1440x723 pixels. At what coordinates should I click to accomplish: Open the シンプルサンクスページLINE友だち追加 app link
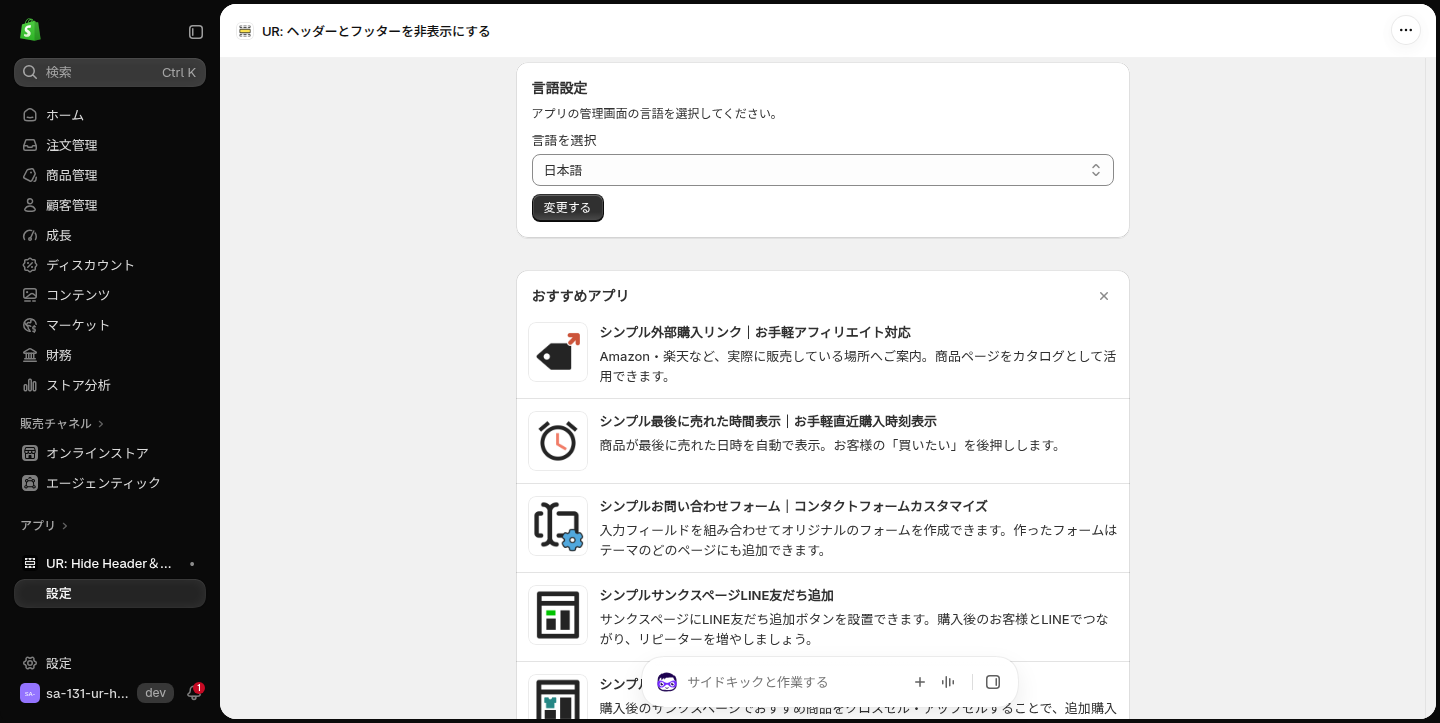pos(716,595)
